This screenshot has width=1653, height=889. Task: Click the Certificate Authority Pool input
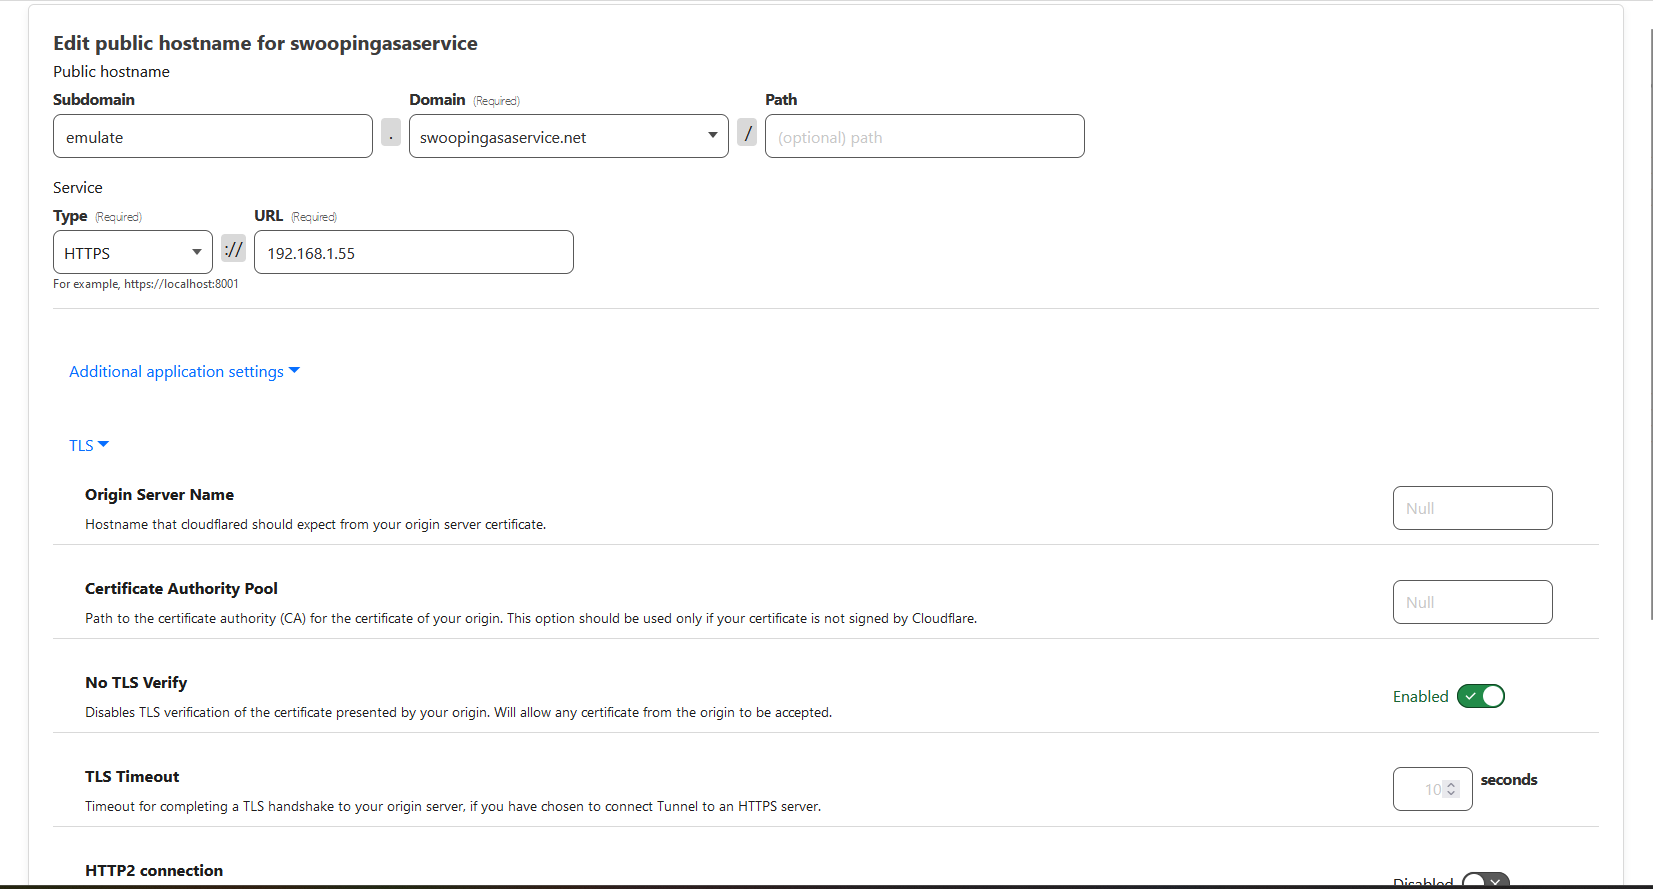[x=1473, y=602]
